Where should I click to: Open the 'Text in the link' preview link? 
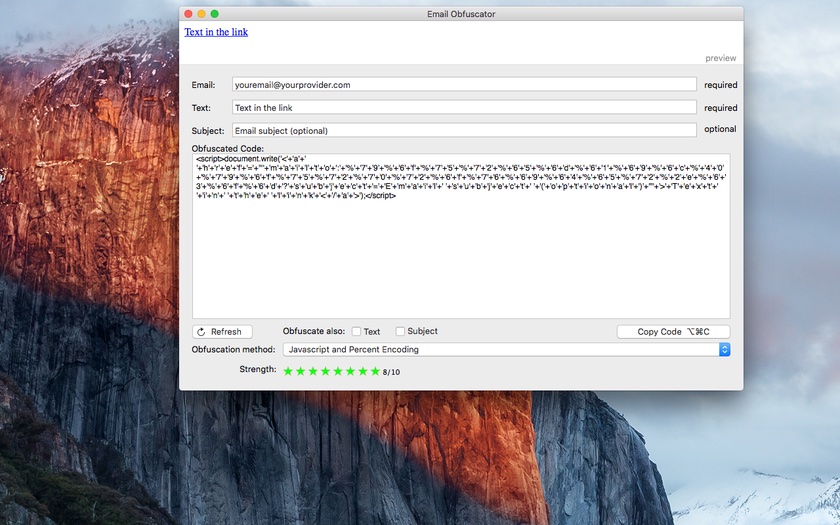(216, 32)
